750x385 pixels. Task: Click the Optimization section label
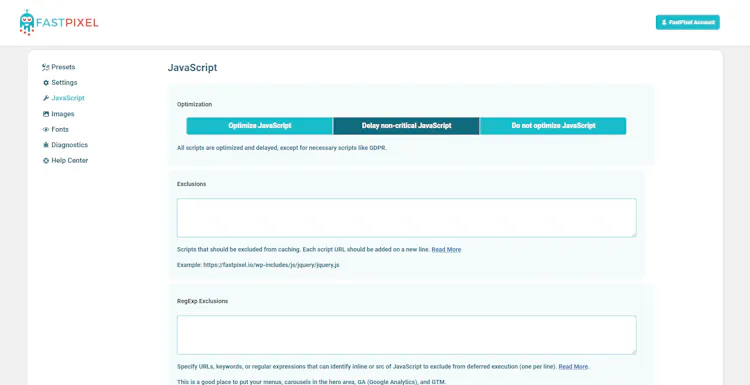click(194, 104)
